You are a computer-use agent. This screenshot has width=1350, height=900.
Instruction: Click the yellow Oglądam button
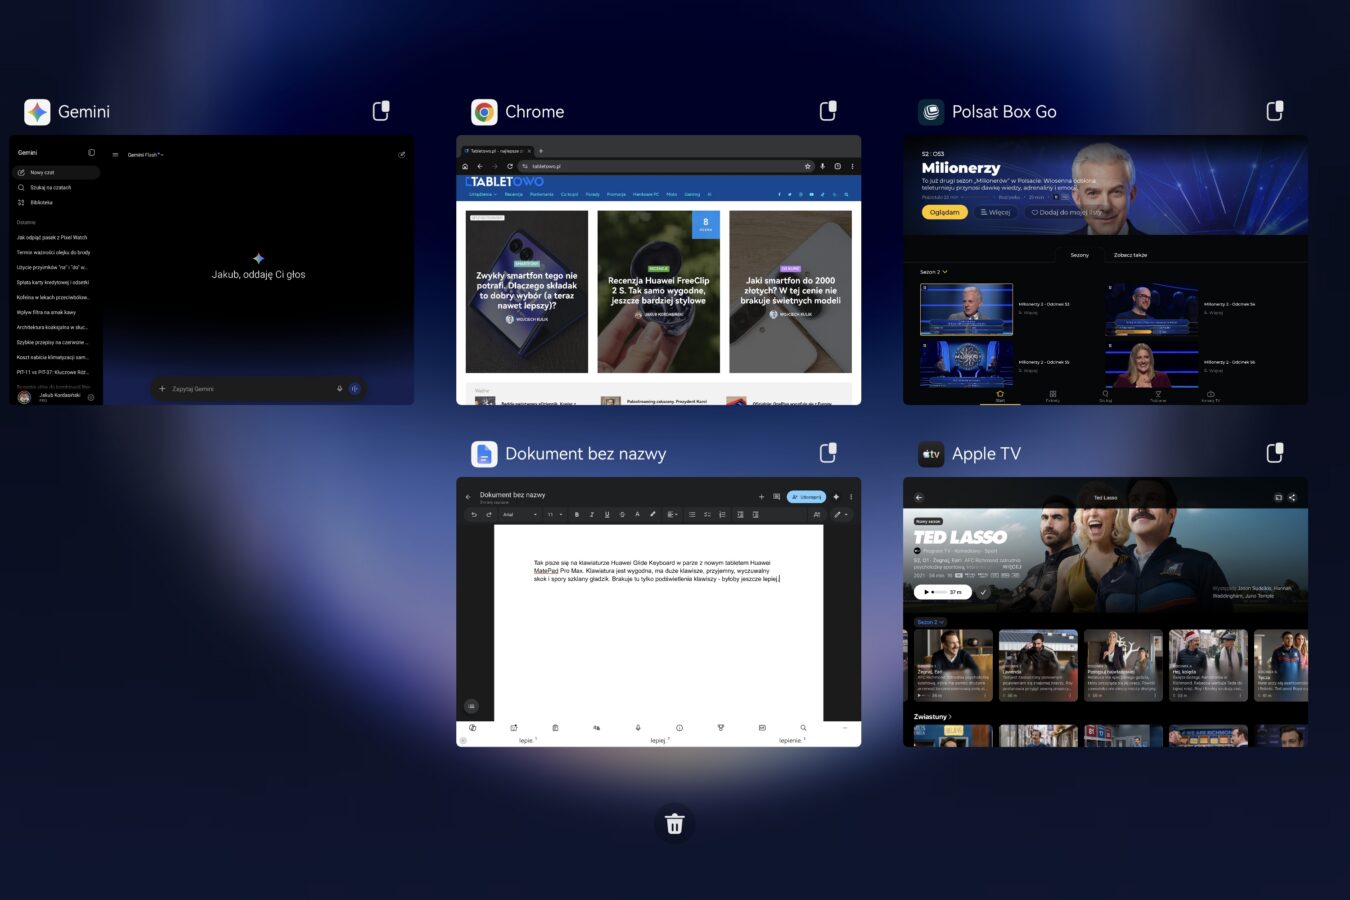pos(944,212)
